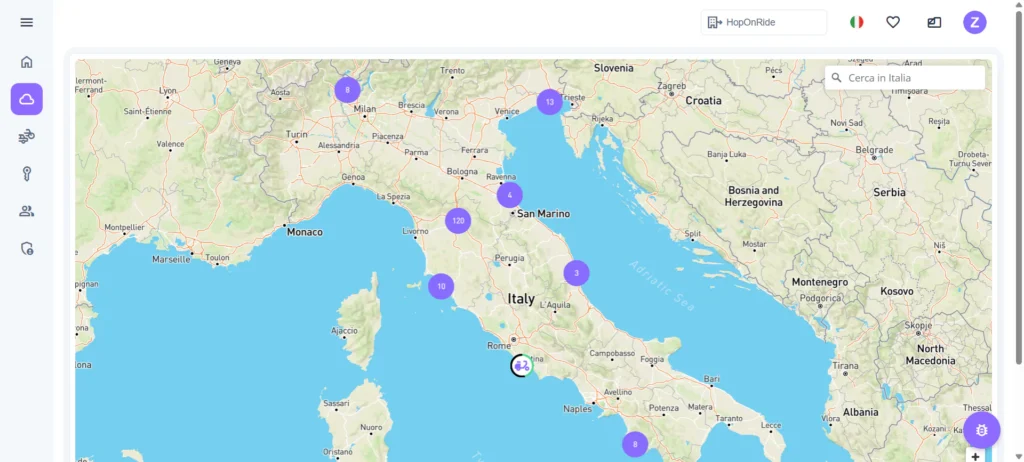Open the cluster of 8 in southern Italy

[x=634, y=444]
